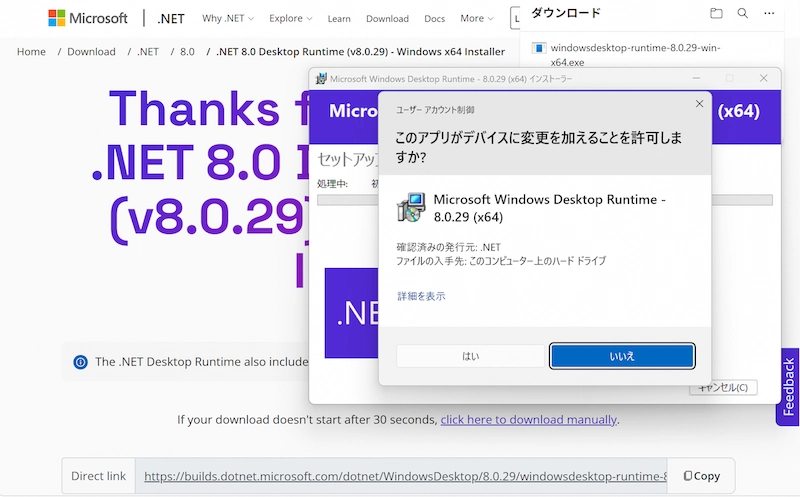This screenshot has height=497, width=800.
Task: Click the ダウンロード panel heading
Action: click(566, 13)
